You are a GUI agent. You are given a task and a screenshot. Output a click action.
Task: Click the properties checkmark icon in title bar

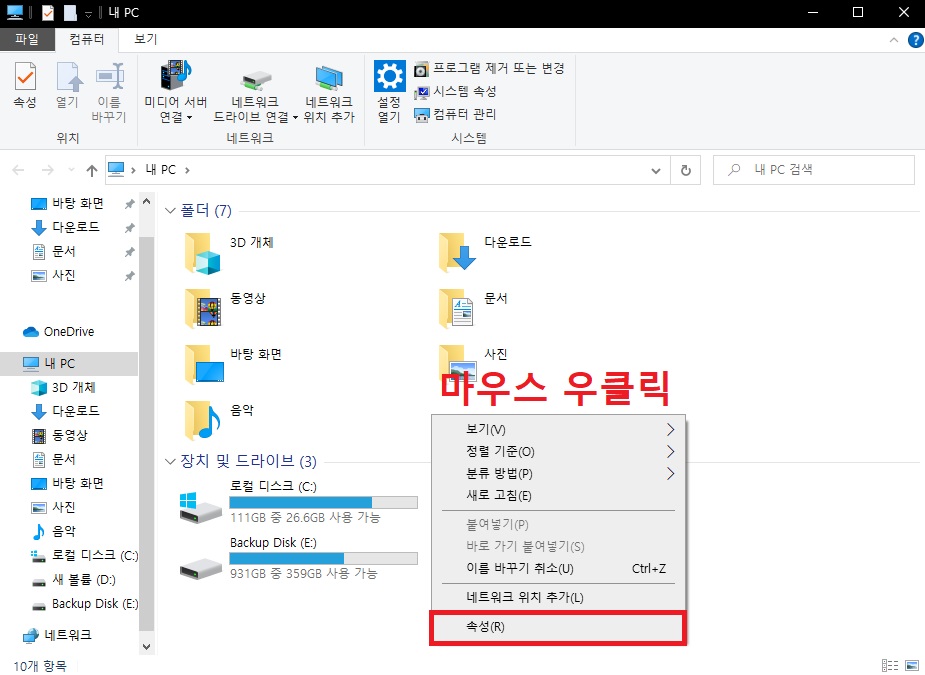point(48,12)
